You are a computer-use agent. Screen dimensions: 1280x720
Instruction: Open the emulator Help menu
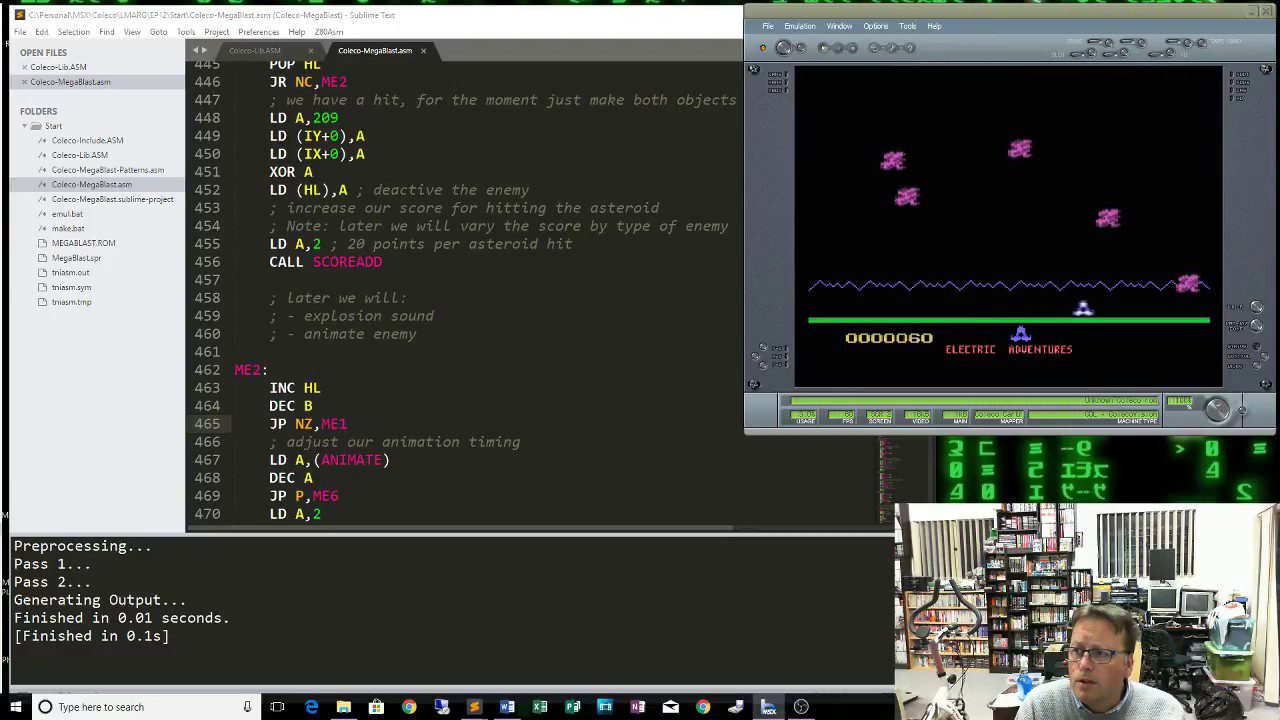click(x=934, y=26)
